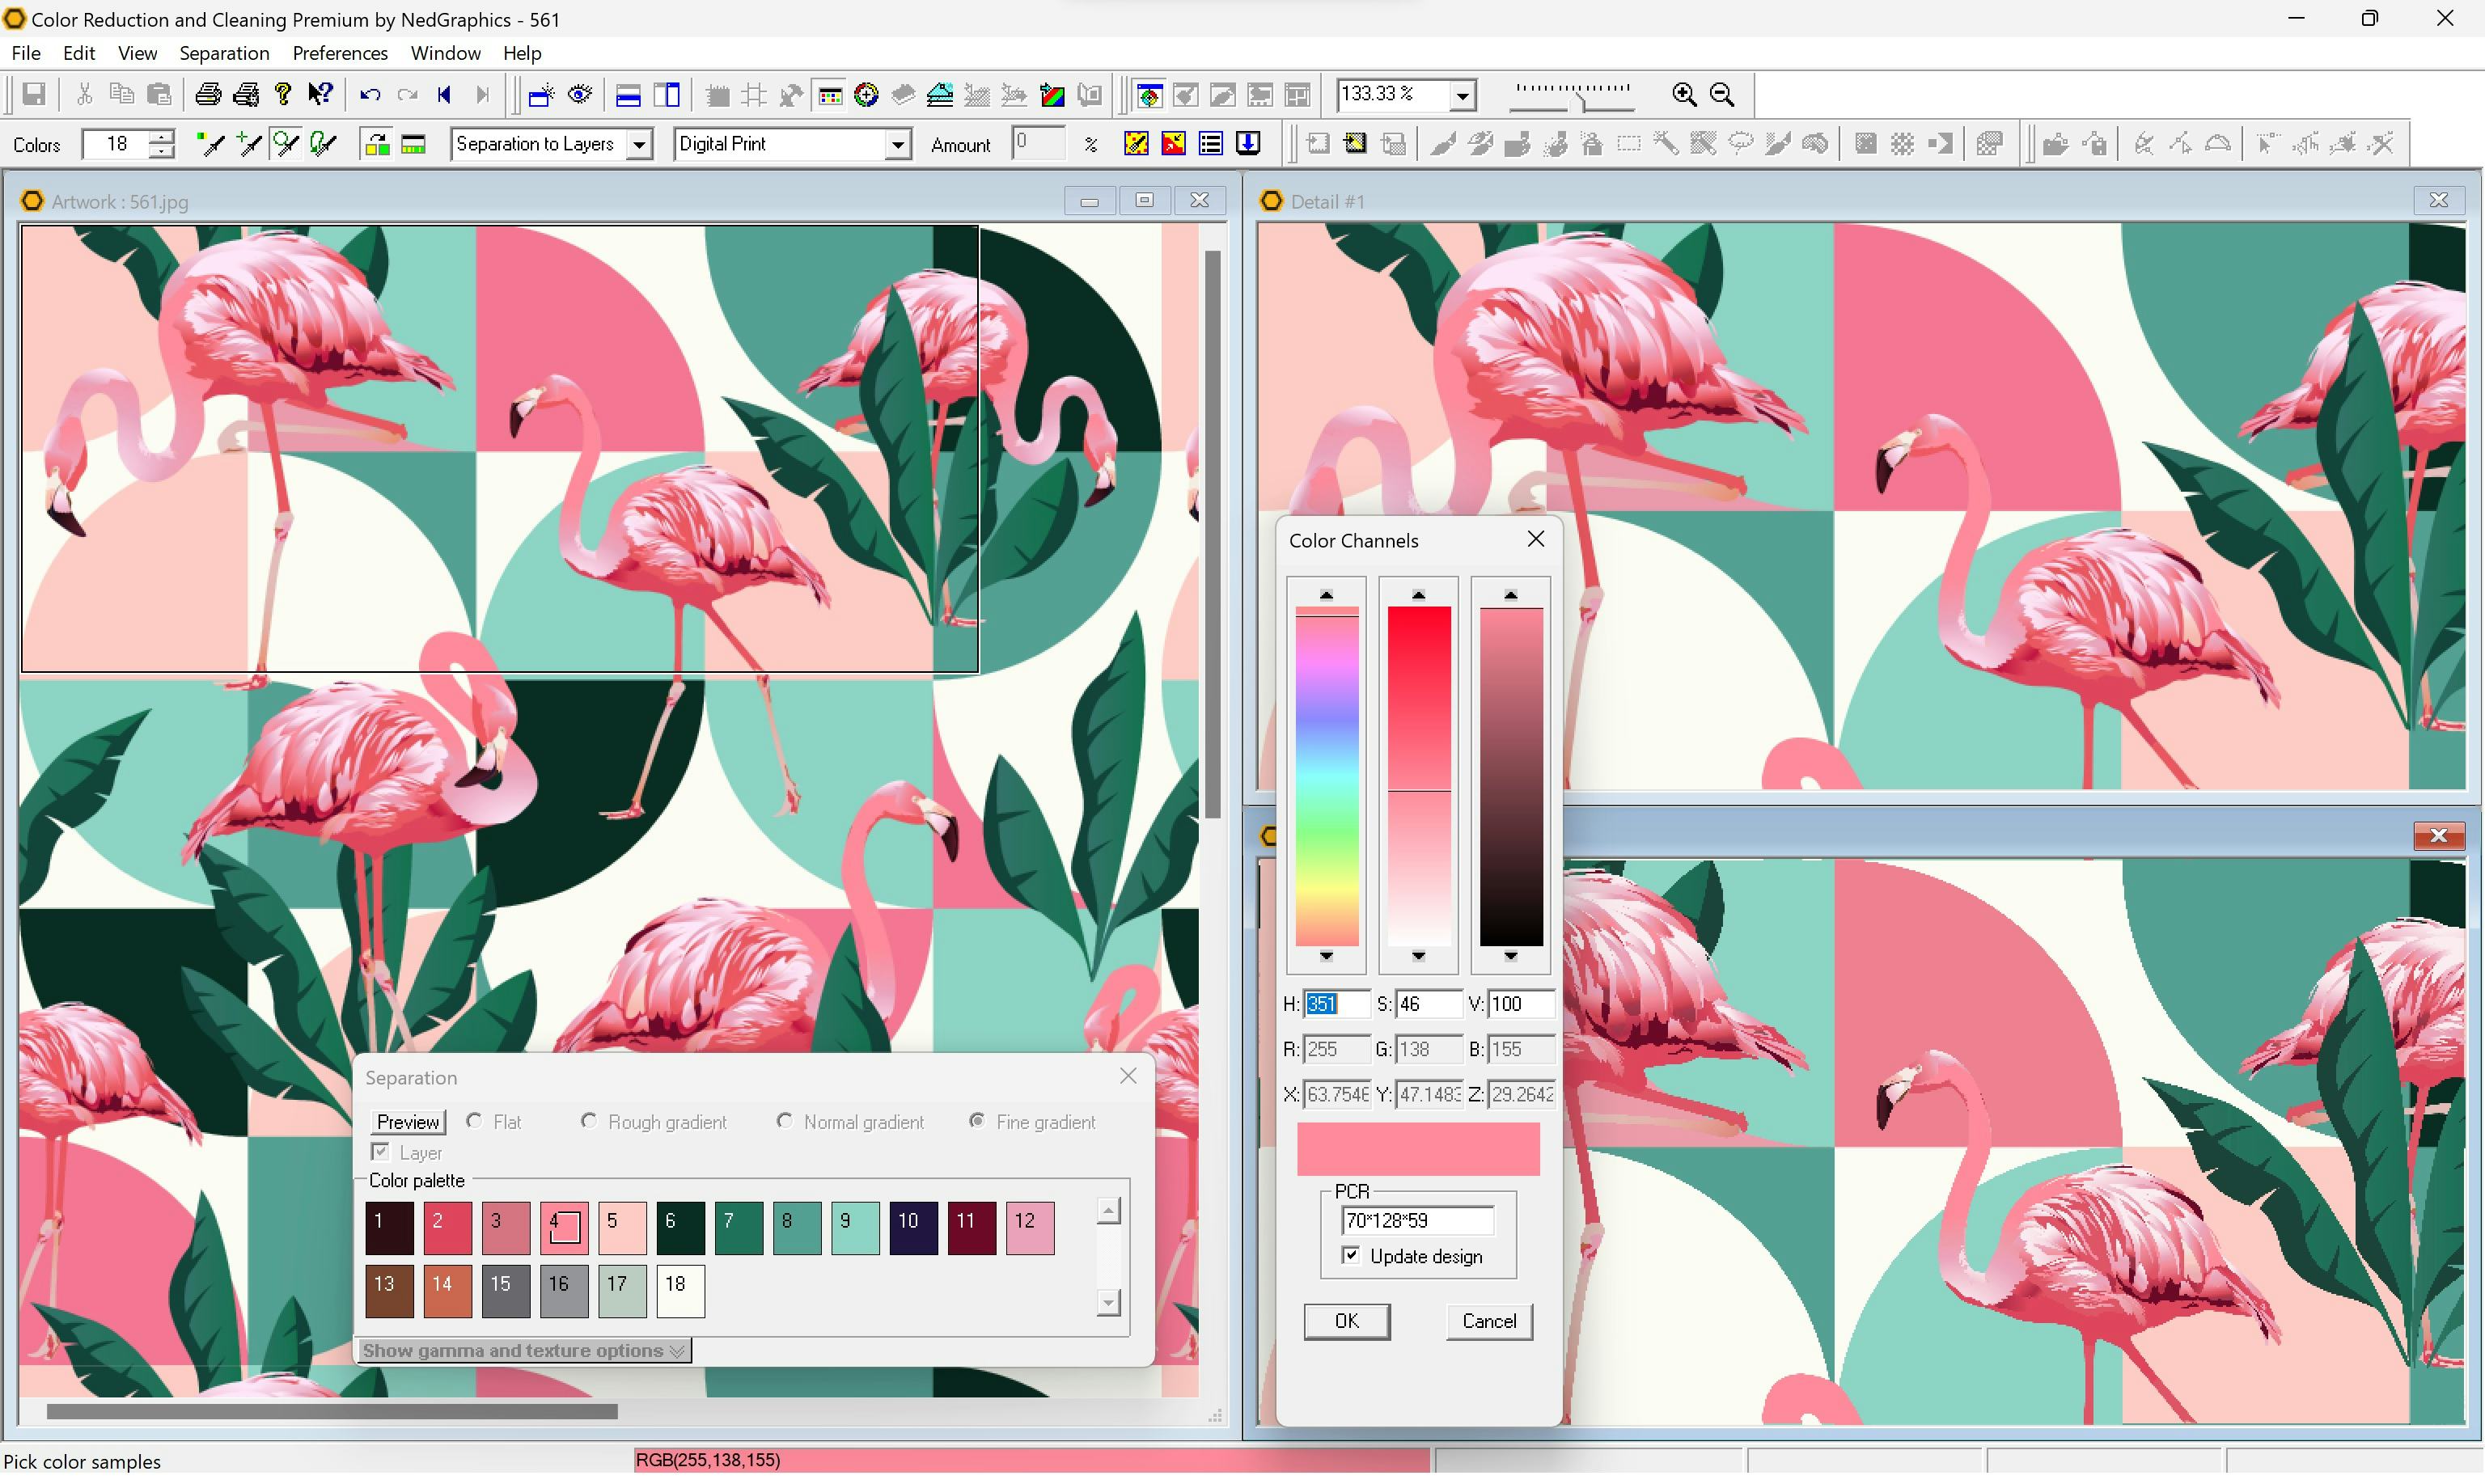This screenshot has width=2485, height=1484.
Task: Select the highlighted color grid tool icon
Action: [829, 94]
